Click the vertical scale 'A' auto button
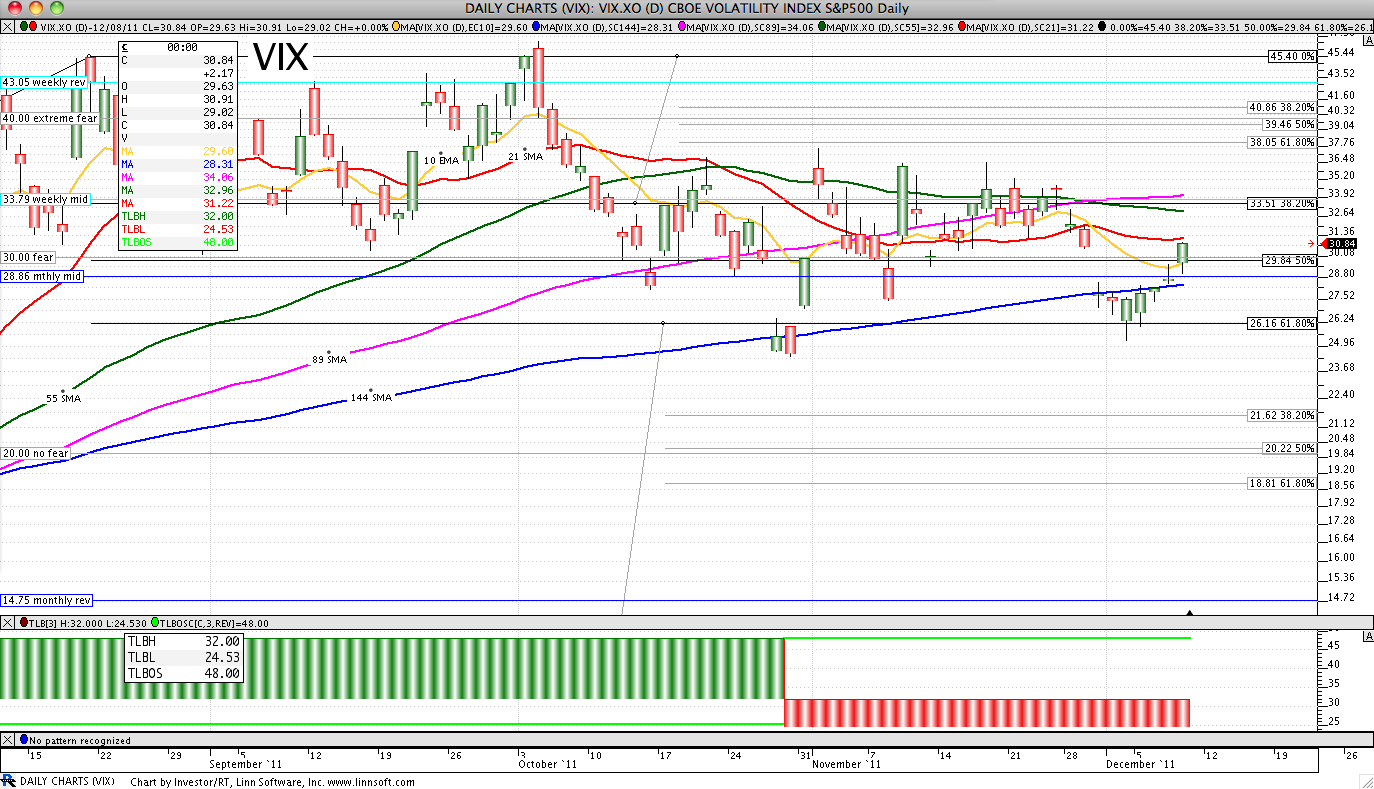This screenshot has width=1374, height=789. tap(1368, 40)
